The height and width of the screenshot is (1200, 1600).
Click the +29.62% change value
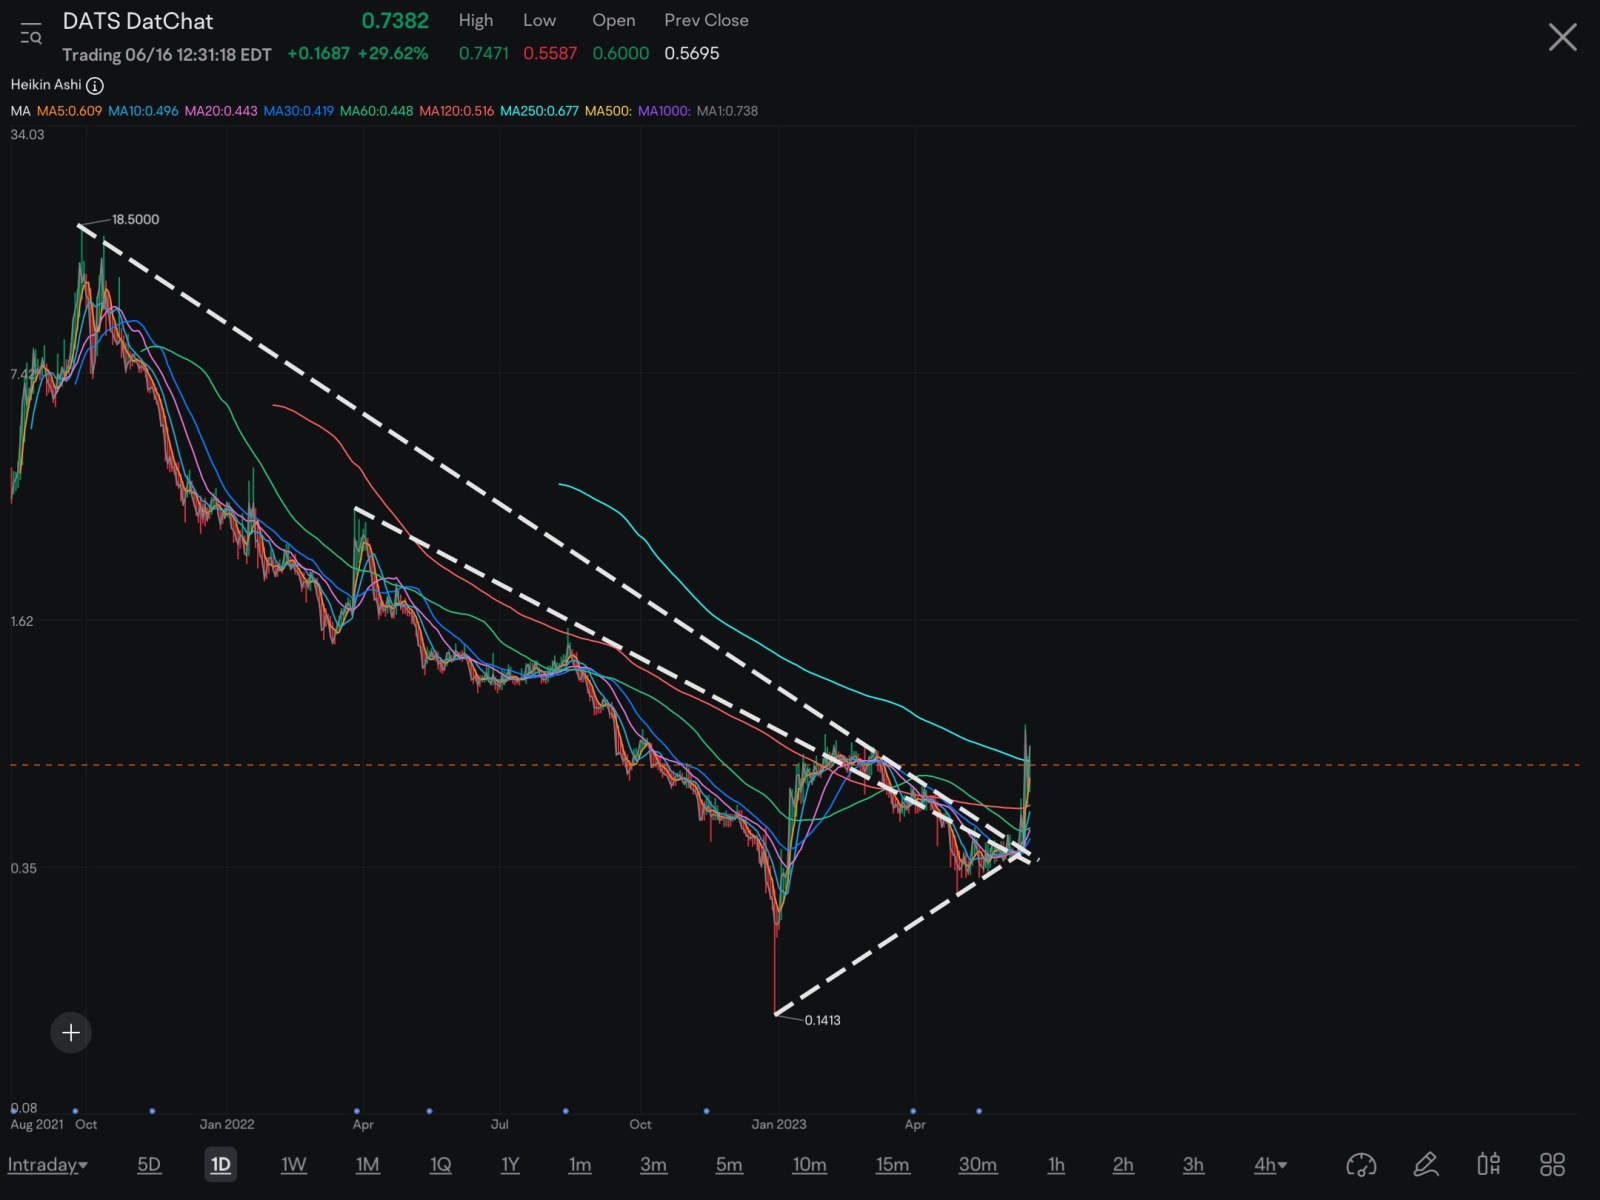pos(393,54)
